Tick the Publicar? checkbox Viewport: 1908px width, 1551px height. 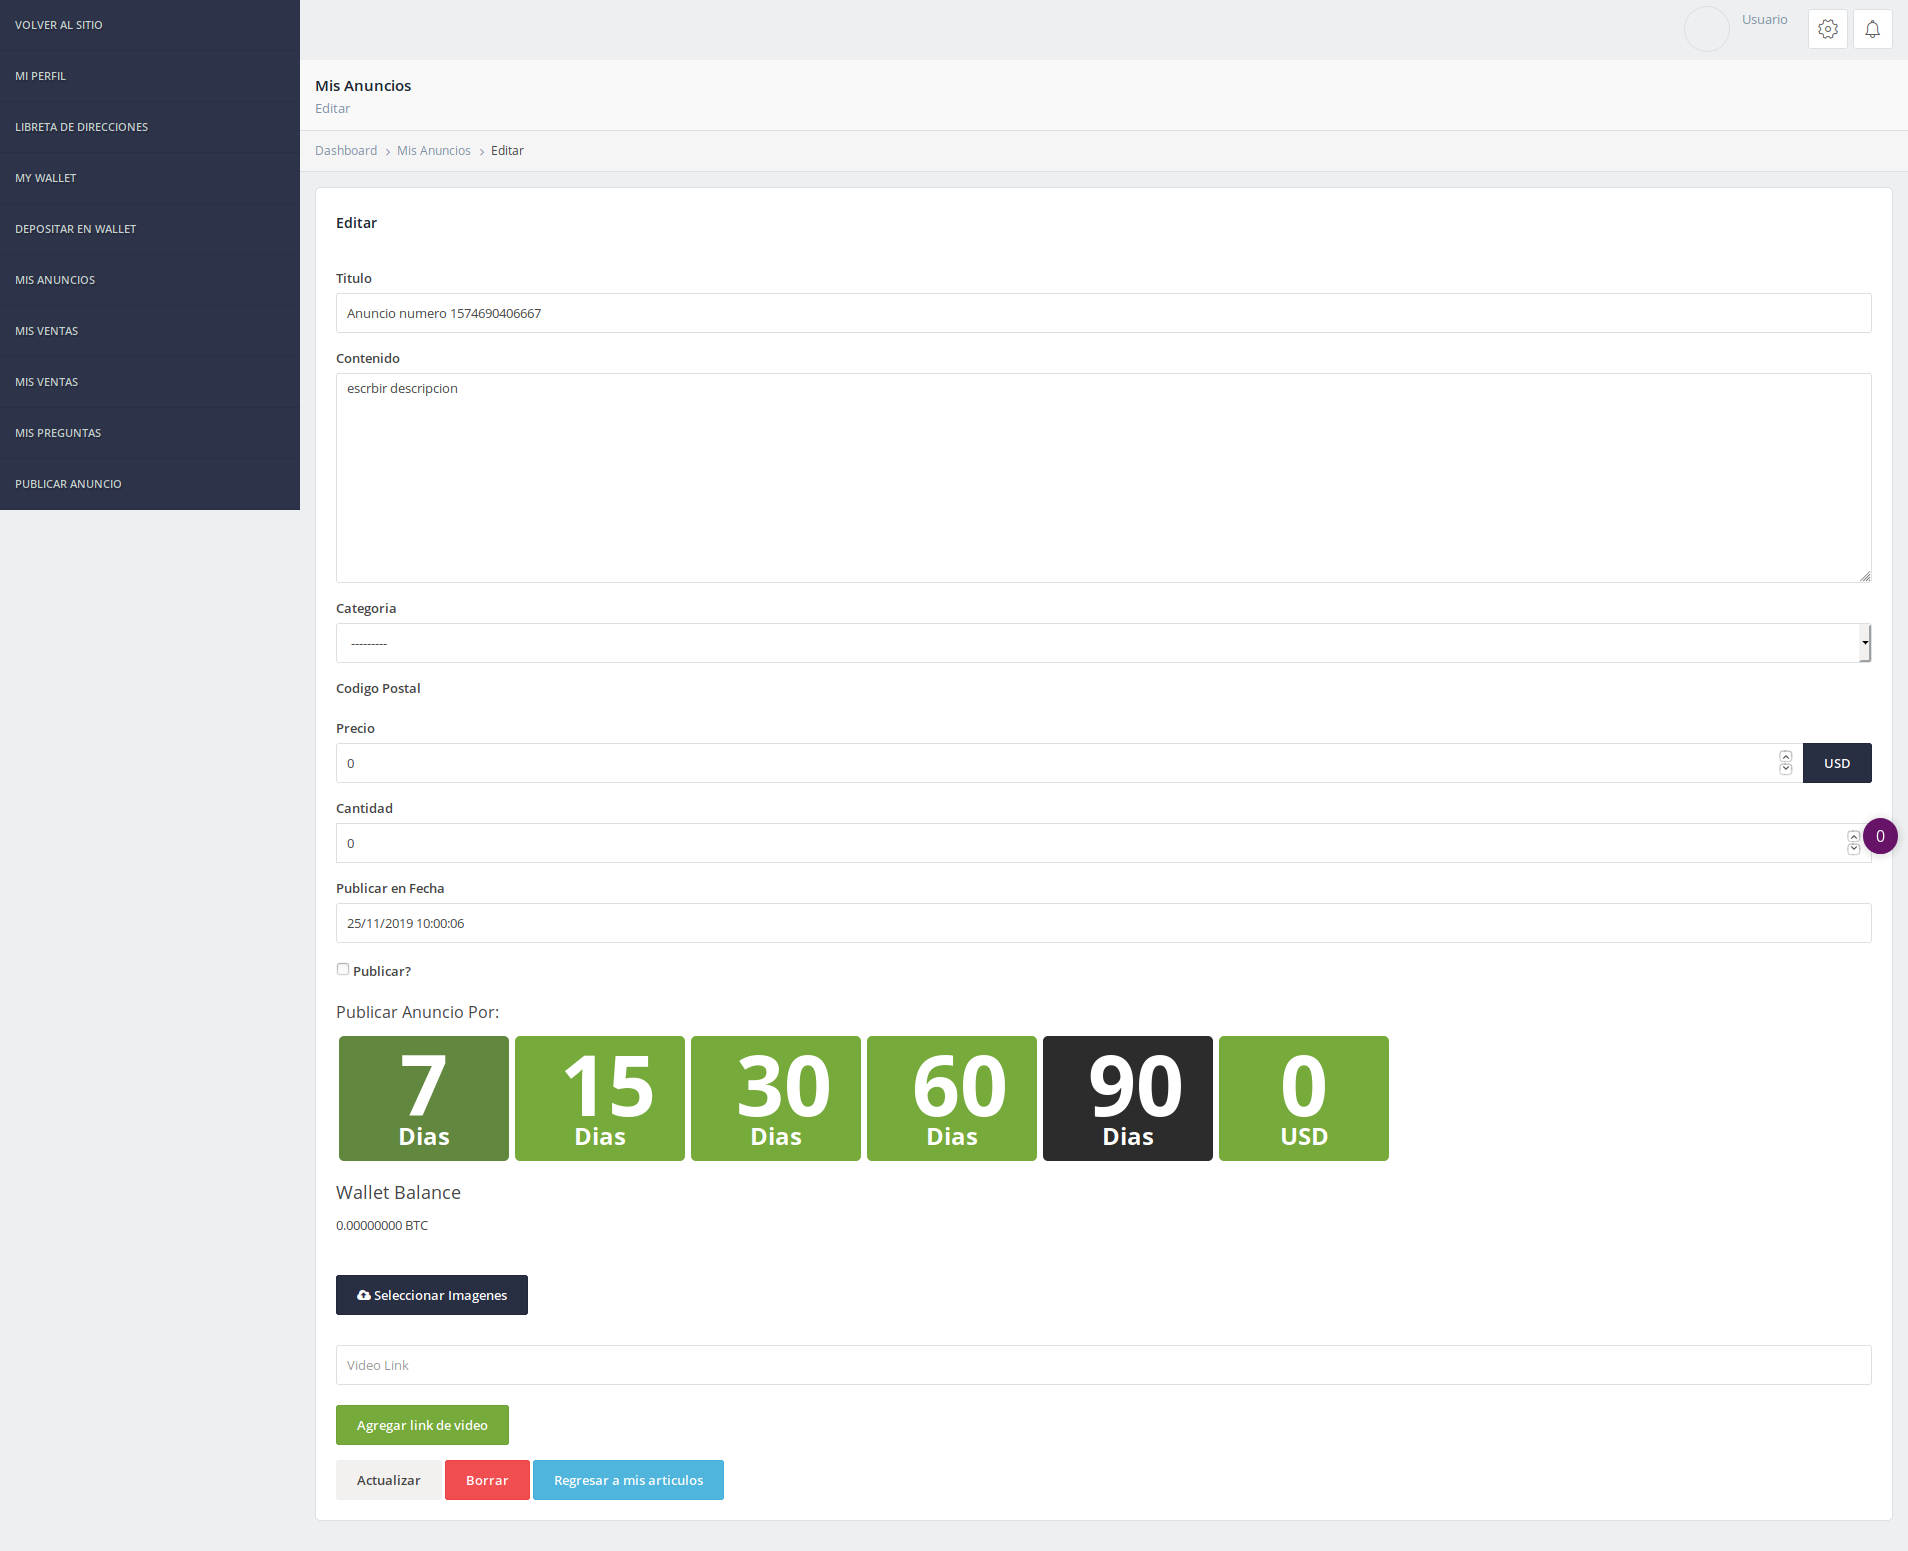pyautogui.click(x=343, y=969)
